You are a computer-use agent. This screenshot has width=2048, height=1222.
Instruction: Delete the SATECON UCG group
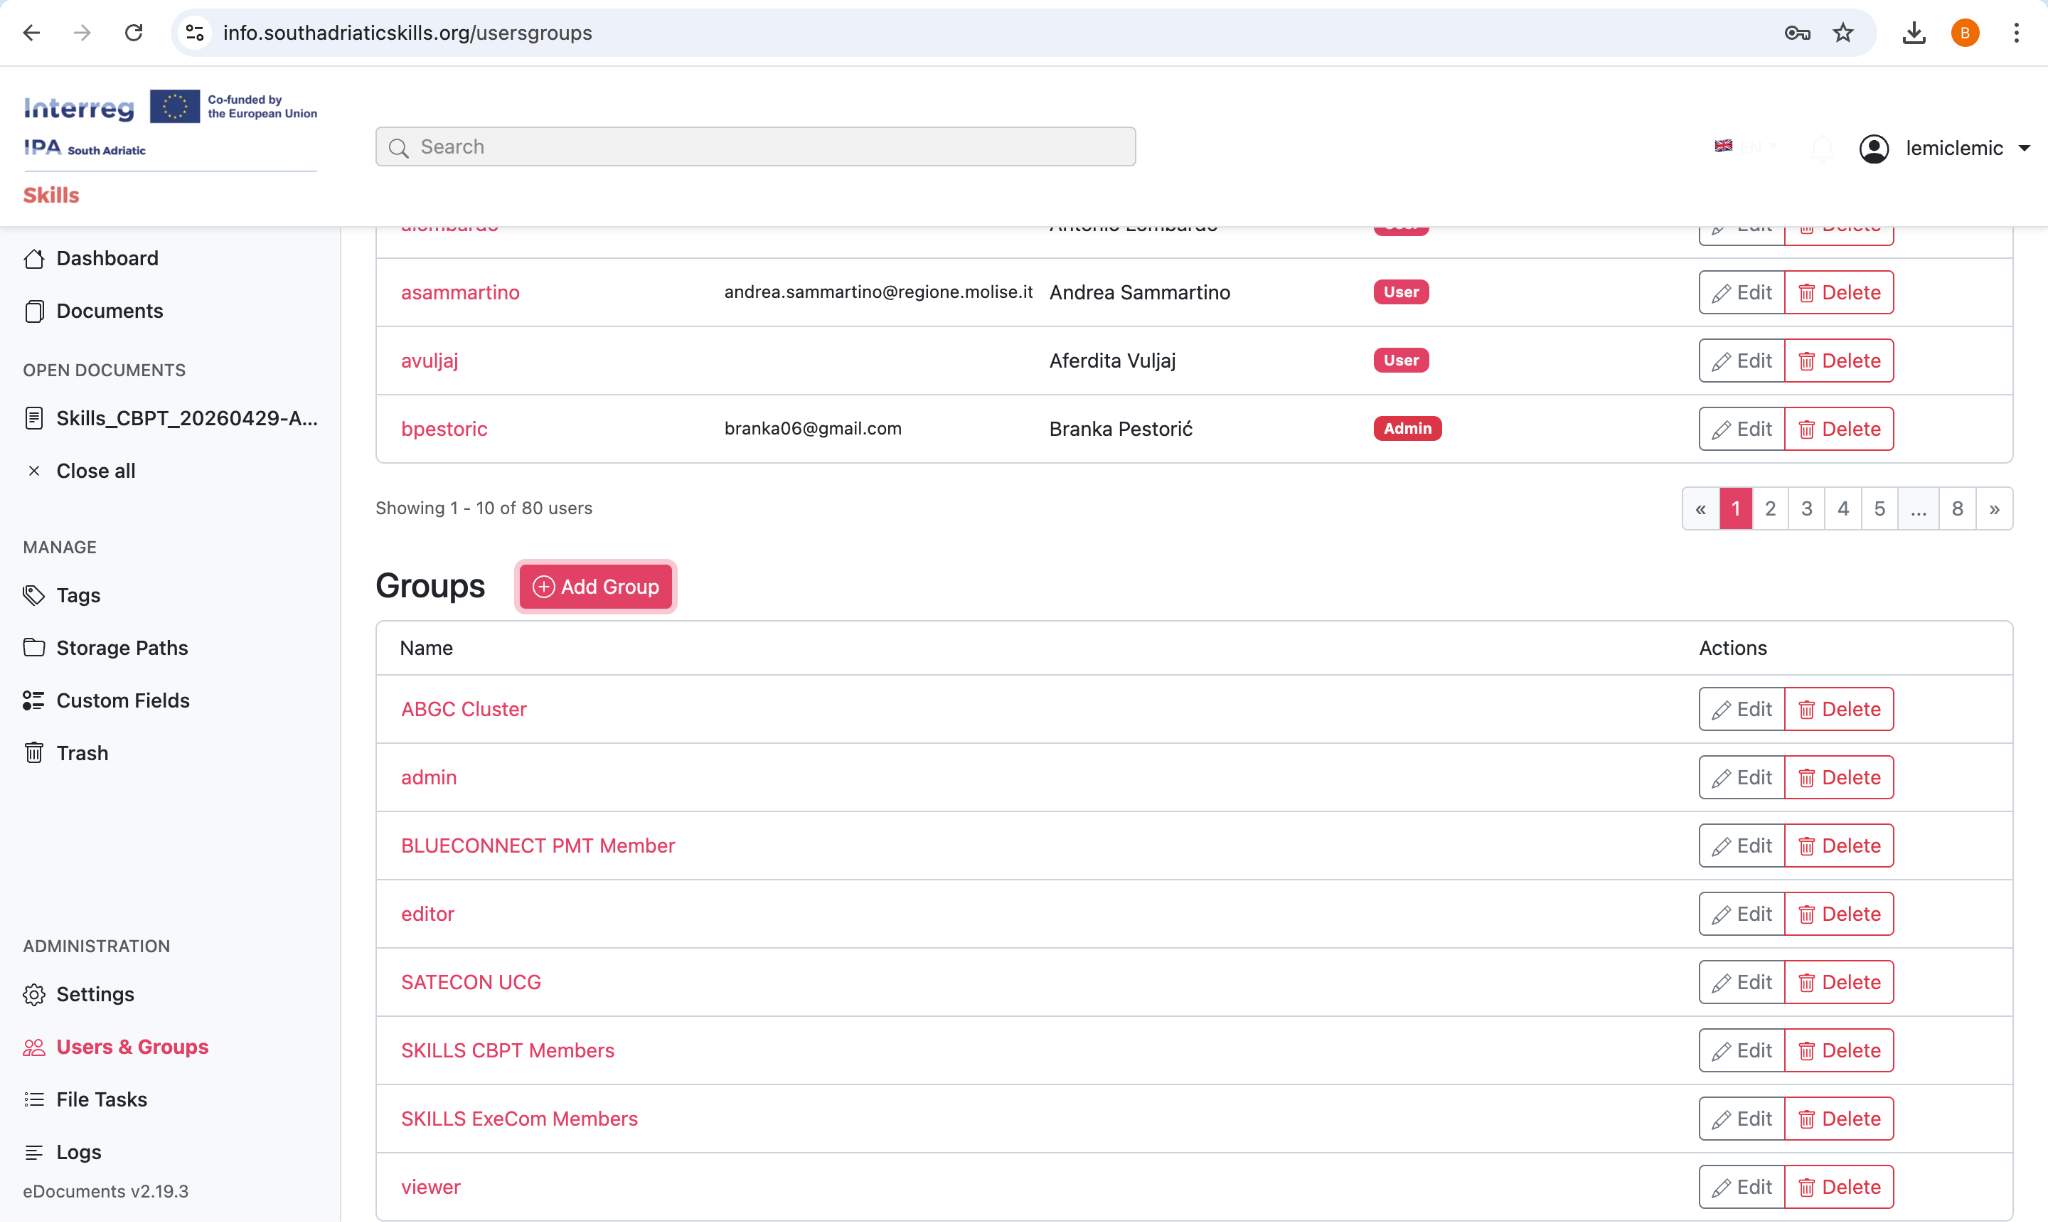(1839, 982)
